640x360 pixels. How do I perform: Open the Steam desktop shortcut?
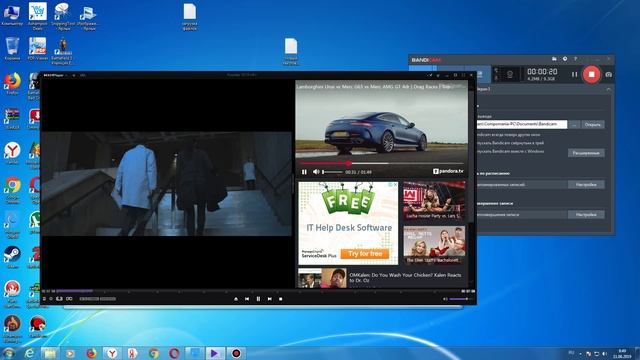(12, 257)
